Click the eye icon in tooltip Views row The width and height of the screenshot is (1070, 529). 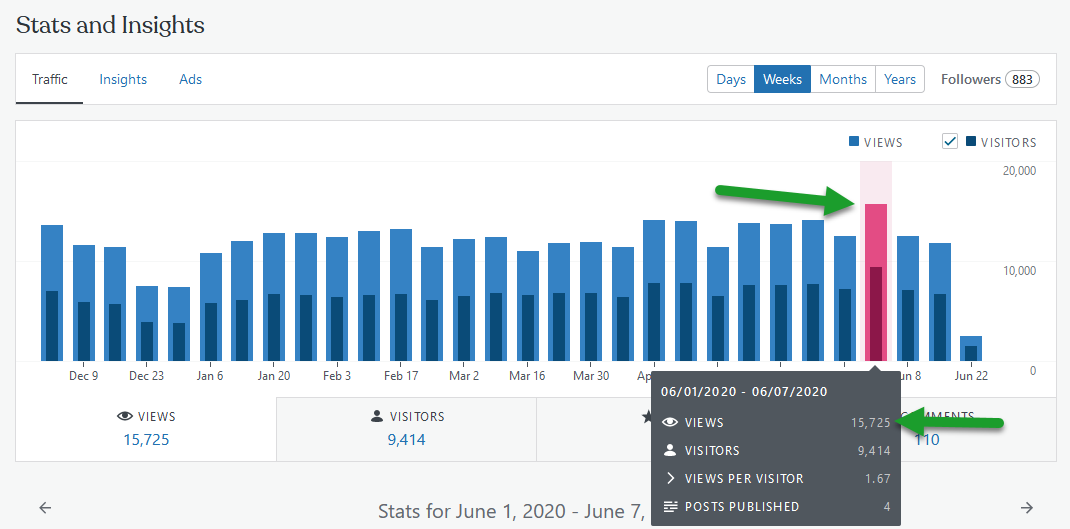click(x=670, y=423)
